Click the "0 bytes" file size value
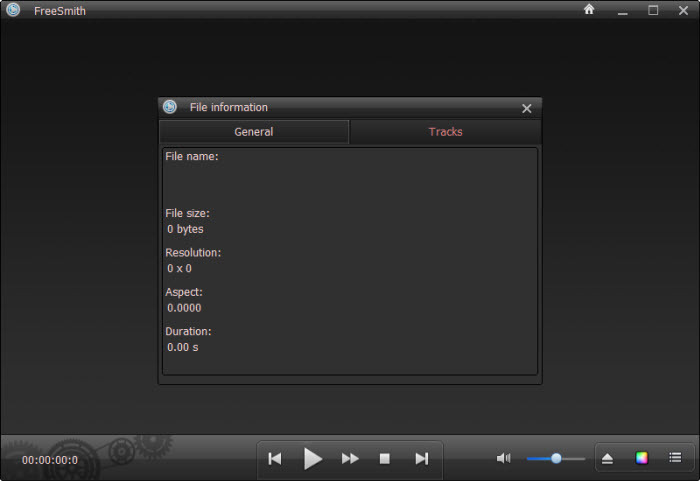Image resolution: width=700 pixels, height=481 pixels. click(185, 229)
